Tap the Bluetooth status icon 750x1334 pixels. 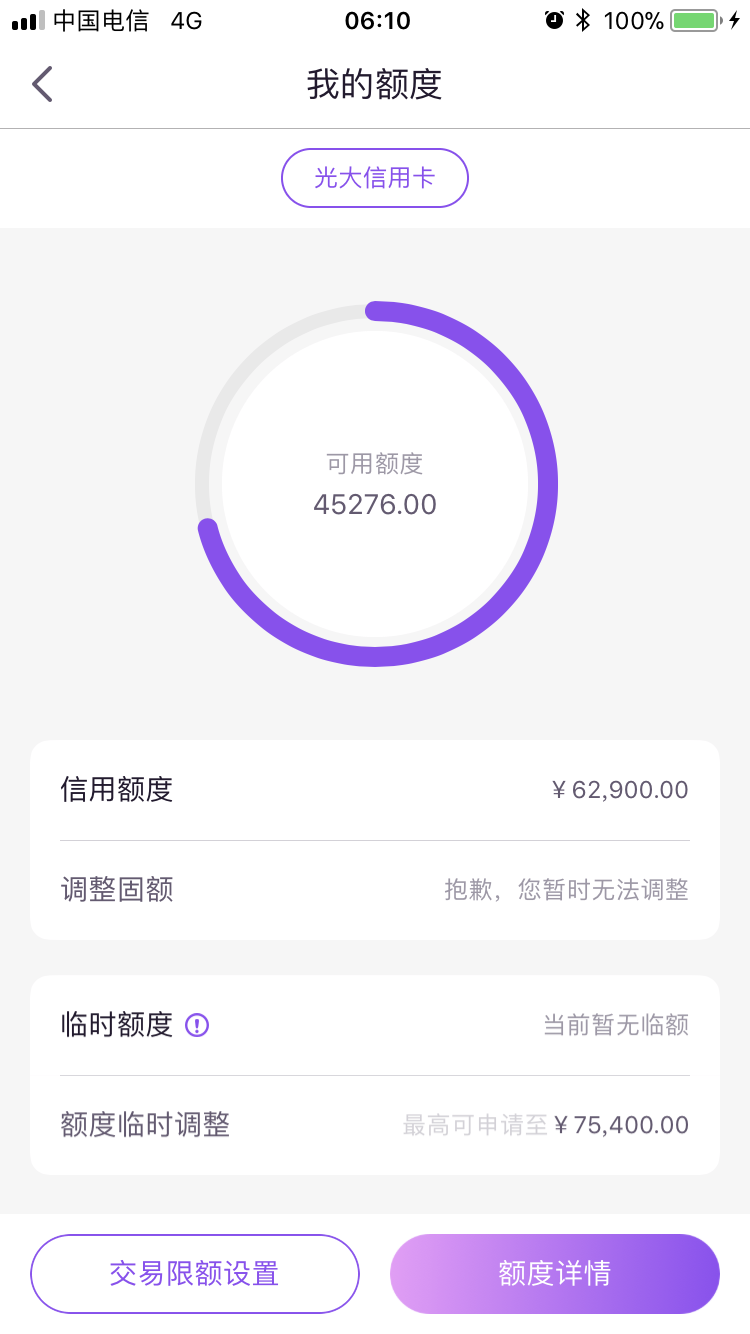pos(583,20)
